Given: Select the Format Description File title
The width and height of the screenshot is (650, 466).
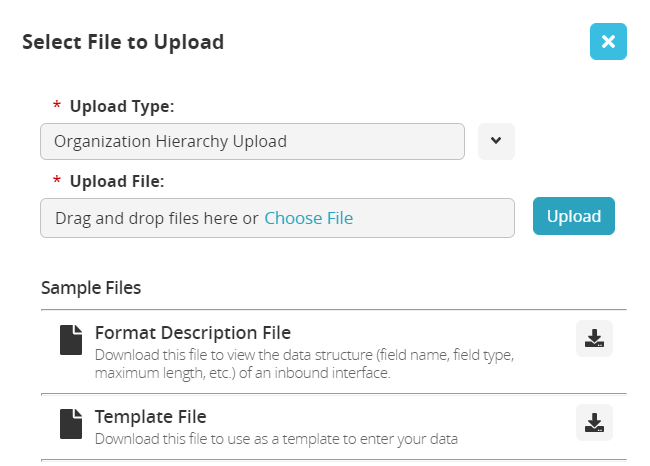Looking at the screenshot, I should pyautogui.click(x=193, y=332).
